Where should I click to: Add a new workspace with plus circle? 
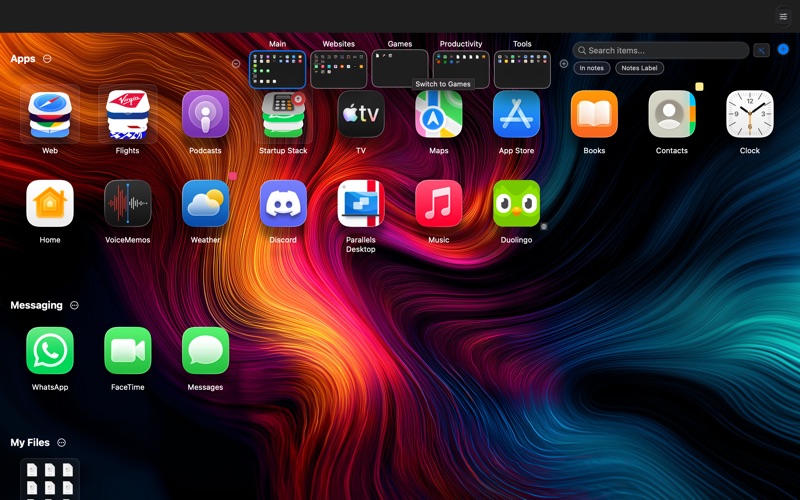coord(563,64)
